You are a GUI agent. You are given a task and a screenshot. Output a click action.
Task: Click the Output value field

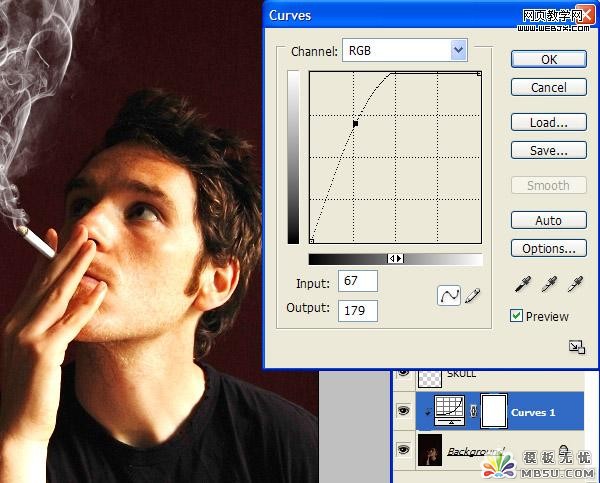358,310
